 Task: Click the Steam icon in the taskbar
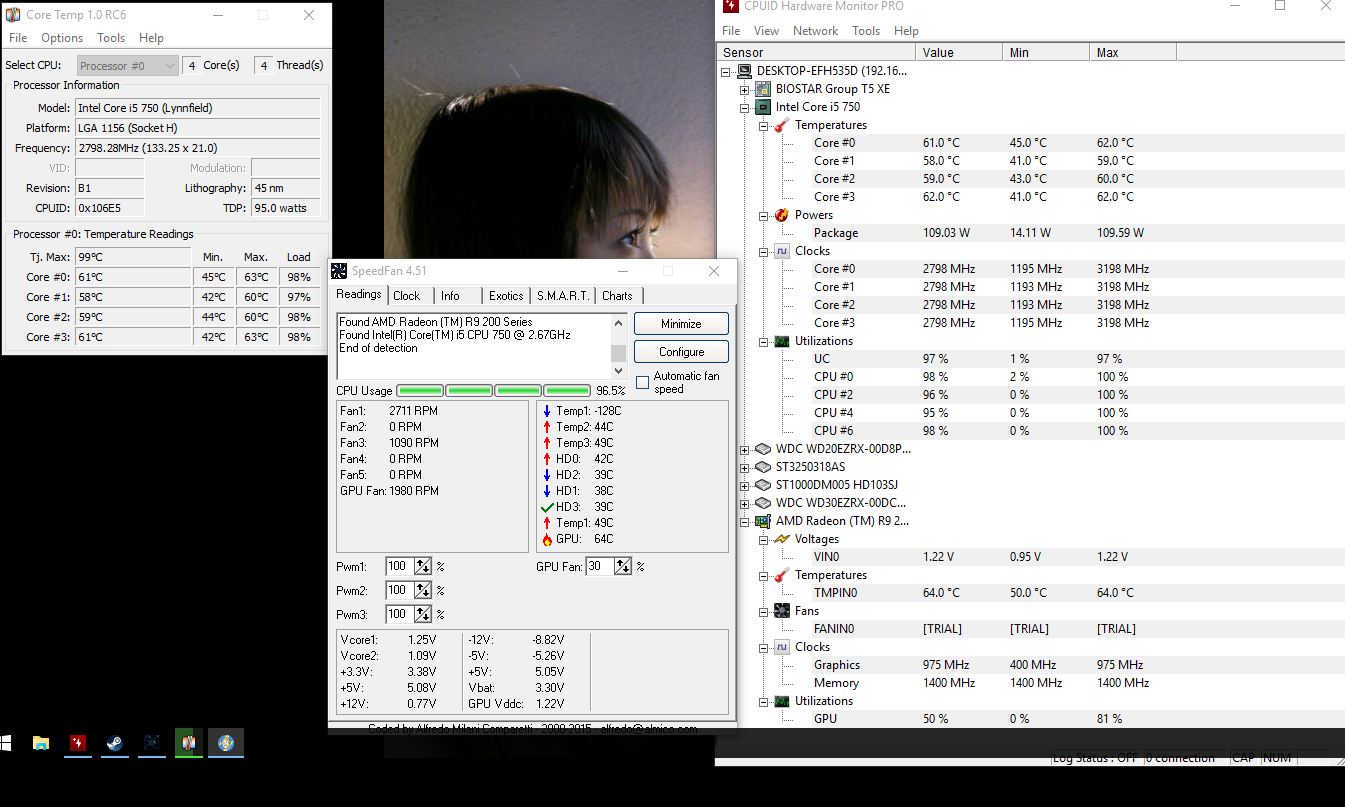[115, 743]
